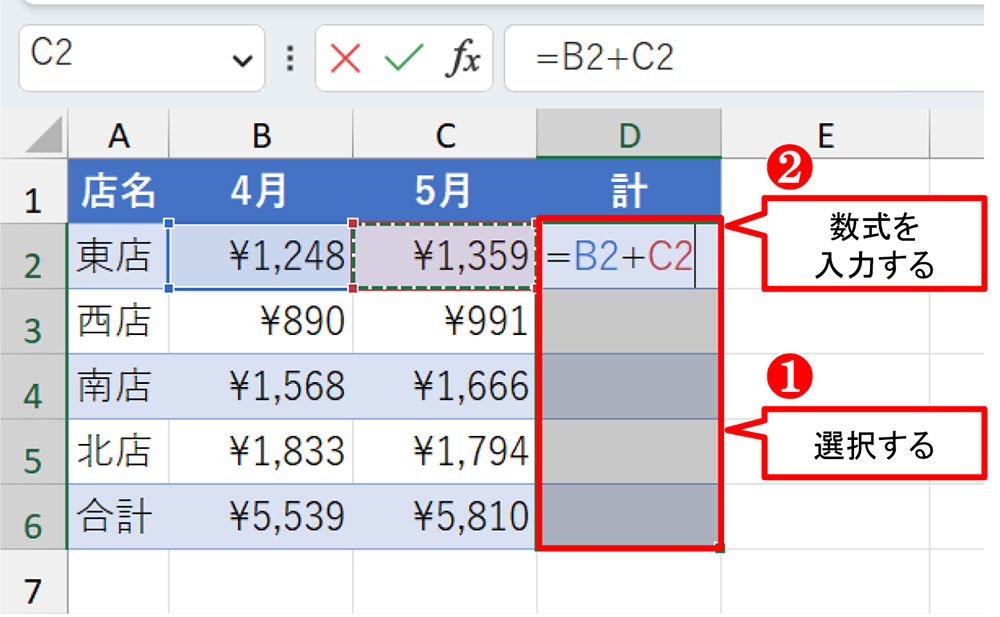Click the cell with ¥890
Image resolution: width=1000 pixels, height=617 pixels.
point(261,322)
